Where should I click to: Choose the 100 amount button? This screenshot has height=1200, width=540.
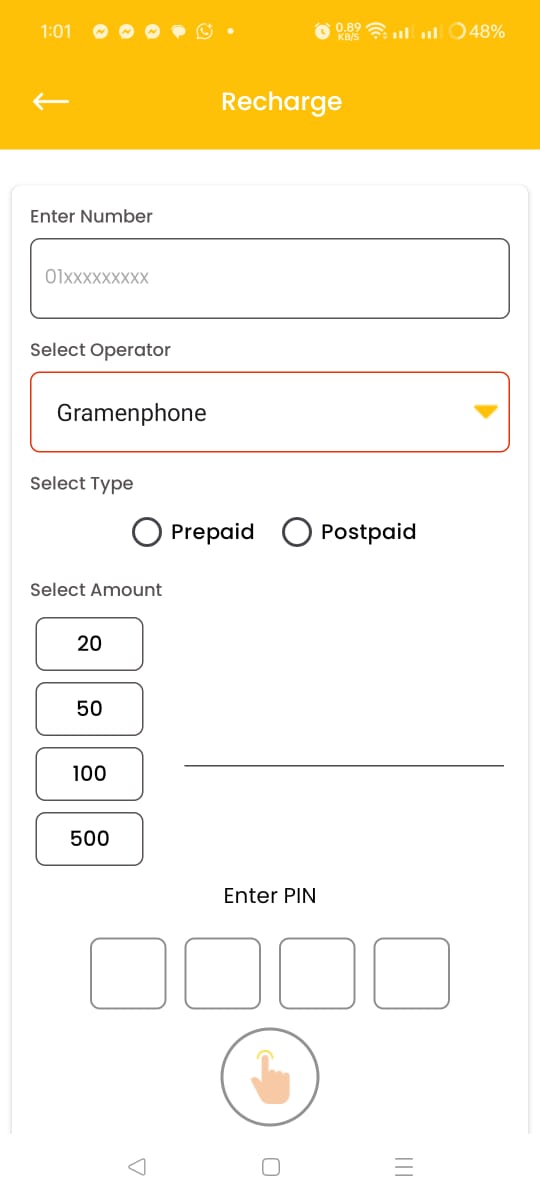[89, 774]
